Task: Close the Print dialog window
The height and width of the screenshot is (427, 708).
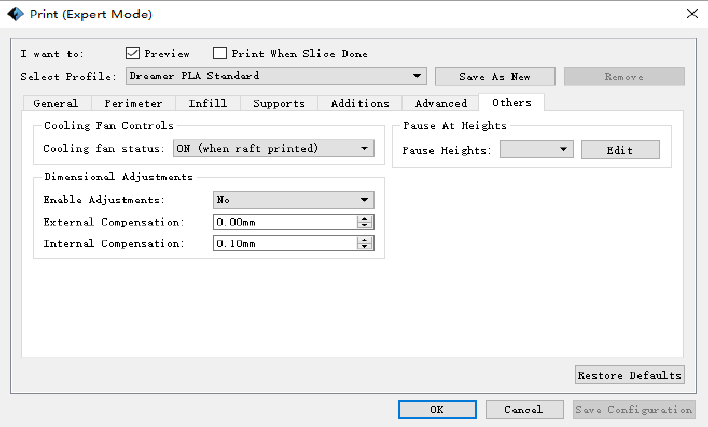Action: (691, 13)
